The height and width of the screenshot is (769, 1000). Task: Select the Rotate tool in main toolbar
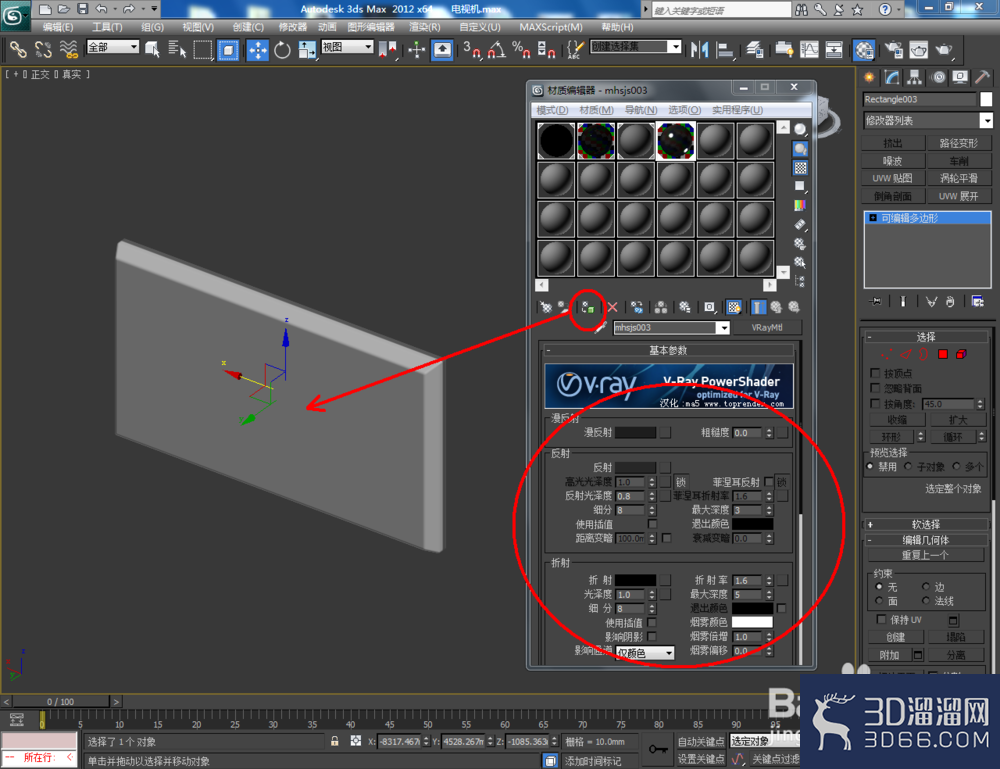[282, 50]
